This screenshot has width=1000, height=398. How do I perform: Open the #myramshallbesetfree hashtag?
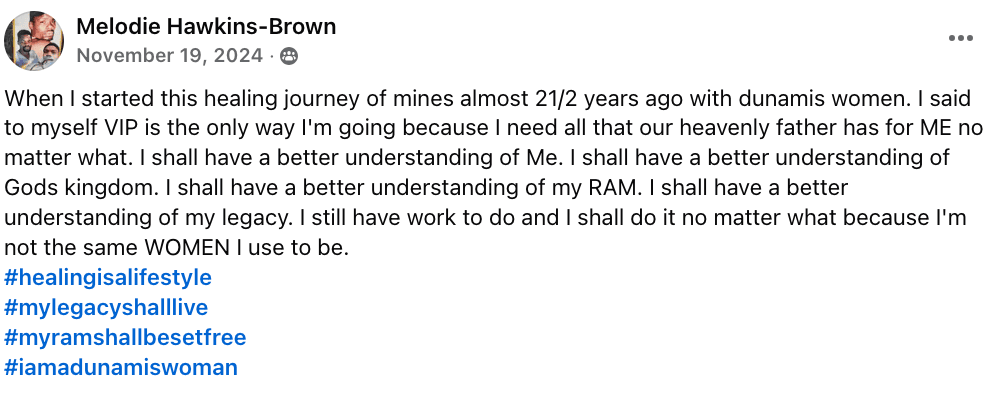(x=125, y=337)
